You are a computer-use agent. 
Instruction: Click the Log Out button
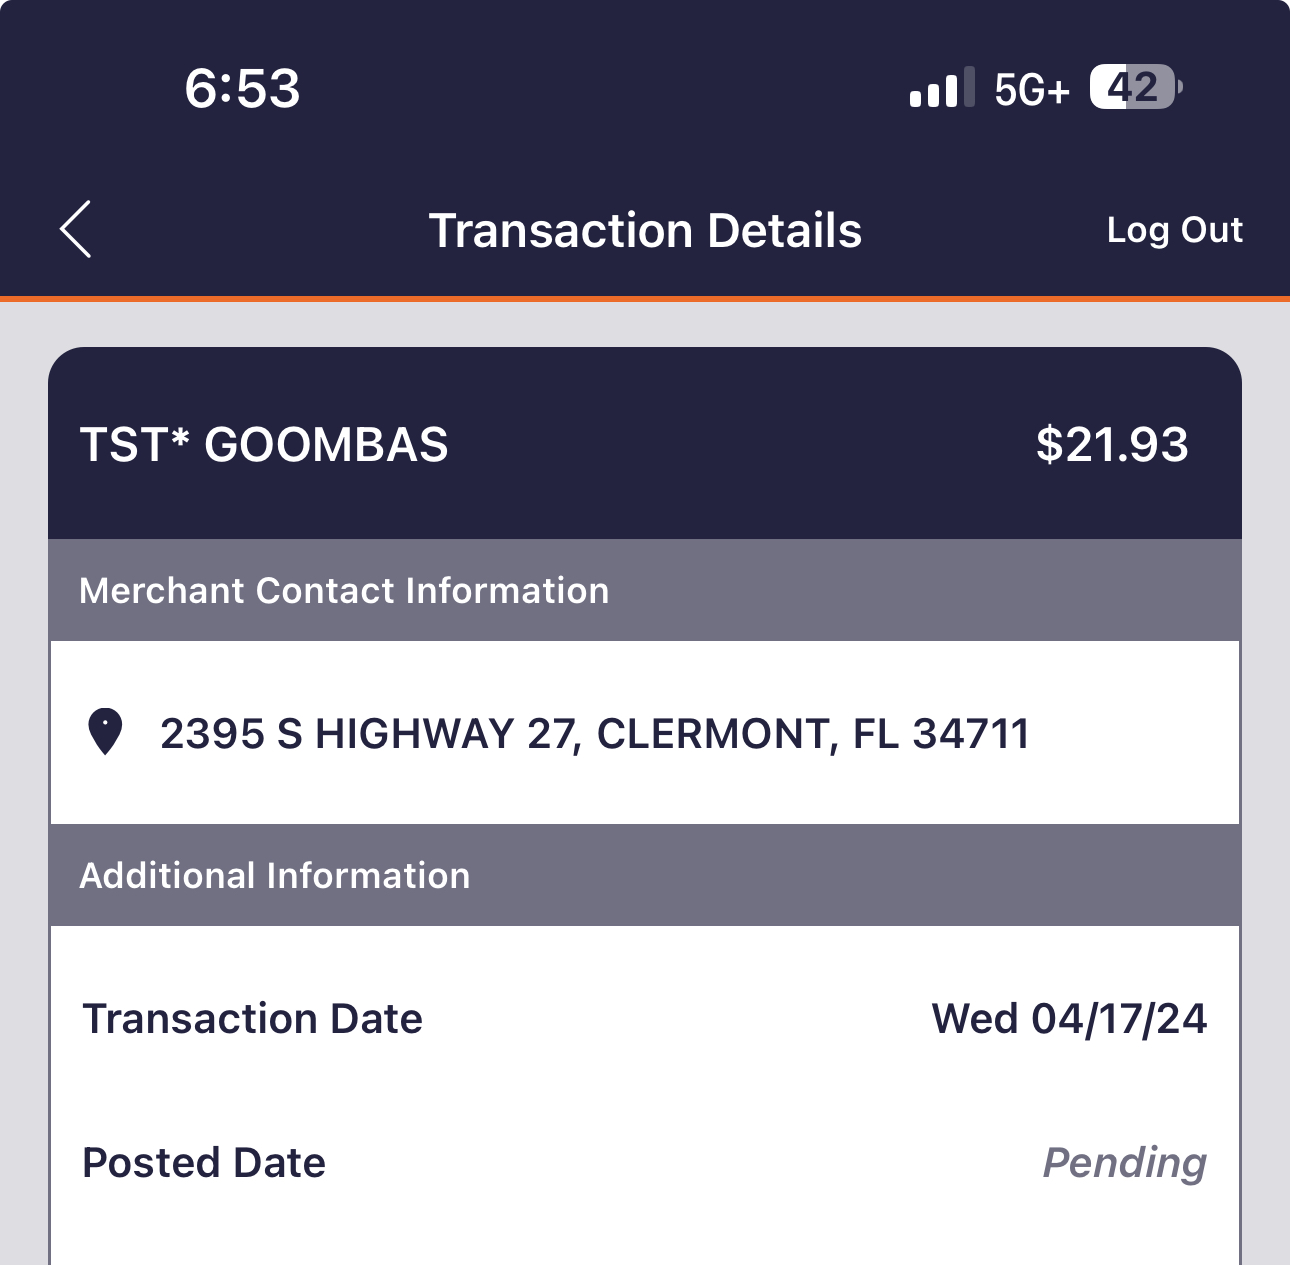(1174, 230)
